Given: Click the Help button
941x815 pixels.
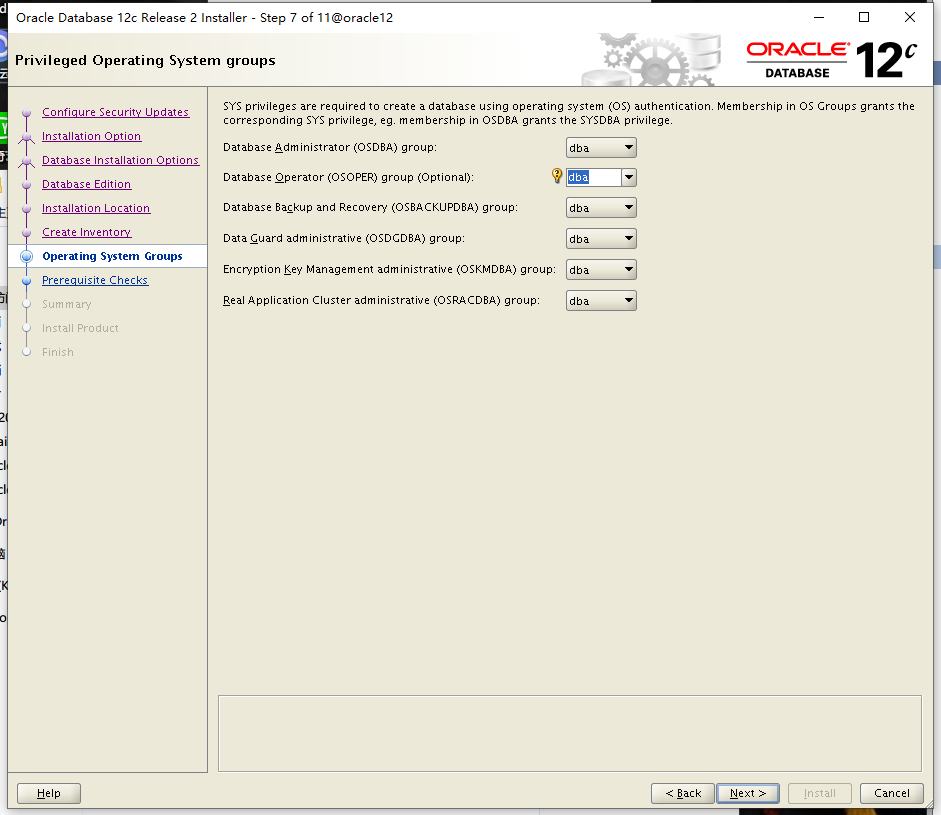Looking at the screenshot, I should pyautogui.click(x=49, y=793).
